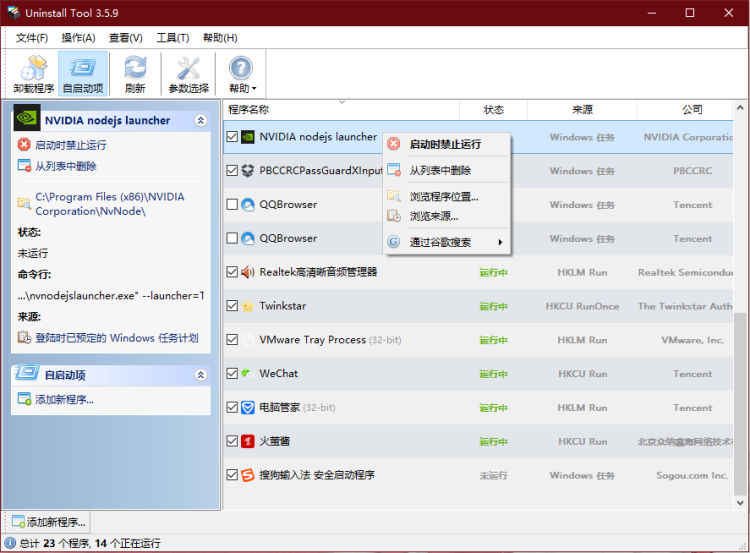
Task: Choose 从列表中删除 in the context menu
Action: point(447,170)
